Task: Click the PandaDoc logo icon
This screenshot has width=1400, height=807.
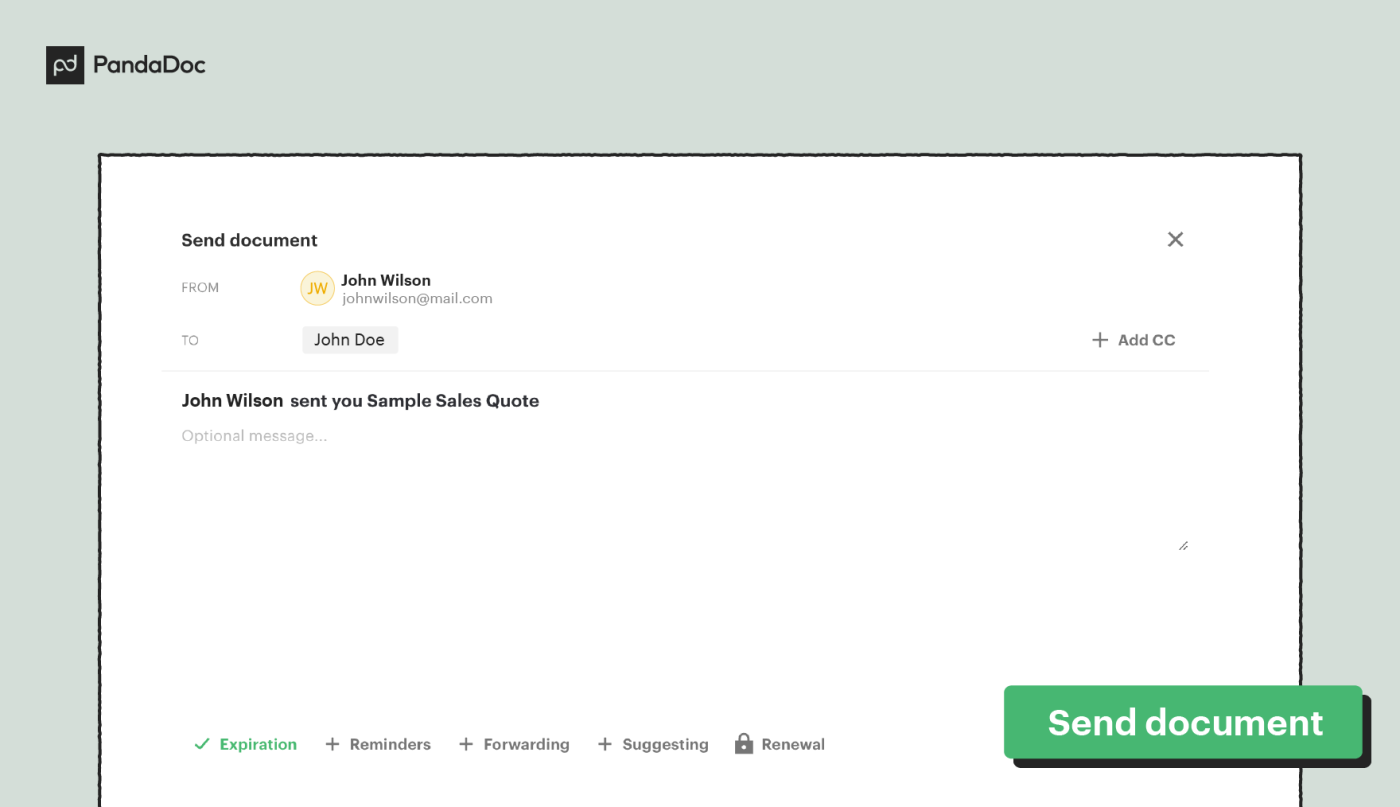Action: (x=65, y=65)
